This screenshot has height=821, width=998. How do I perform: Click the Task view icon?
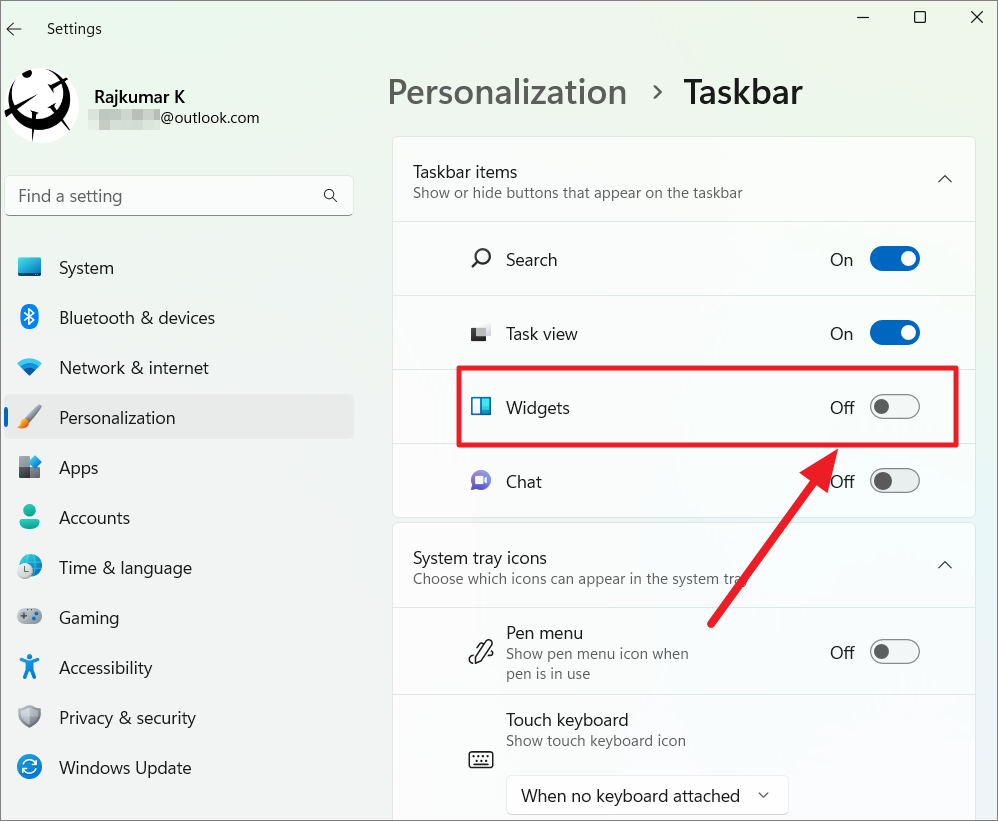(481, 332)
